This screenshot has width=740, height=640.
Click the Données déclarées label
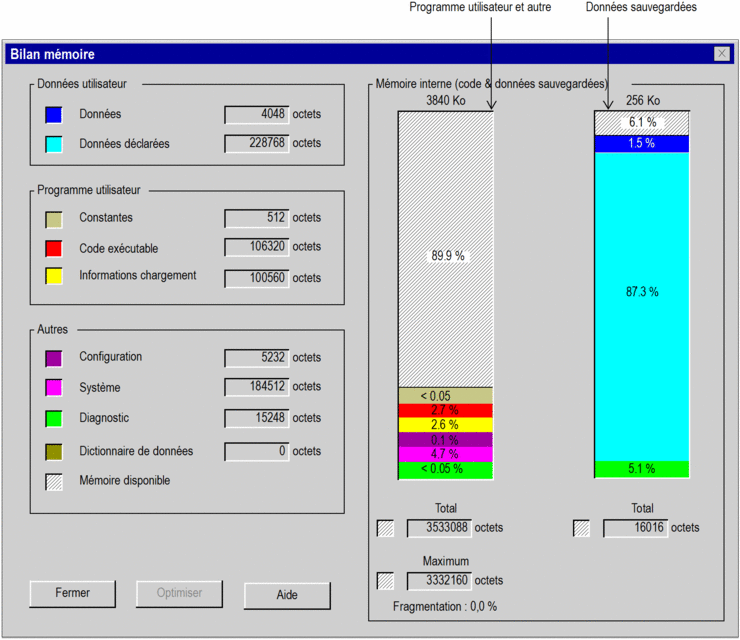pyautogui.click(x=124, y=144)
